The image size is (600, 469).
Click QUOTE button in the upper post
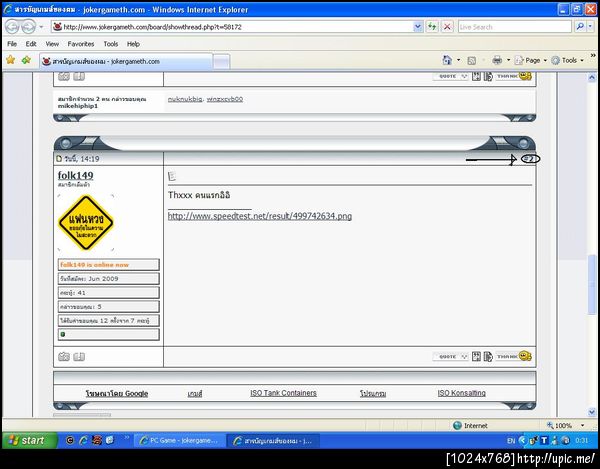(x=450, y=76)
